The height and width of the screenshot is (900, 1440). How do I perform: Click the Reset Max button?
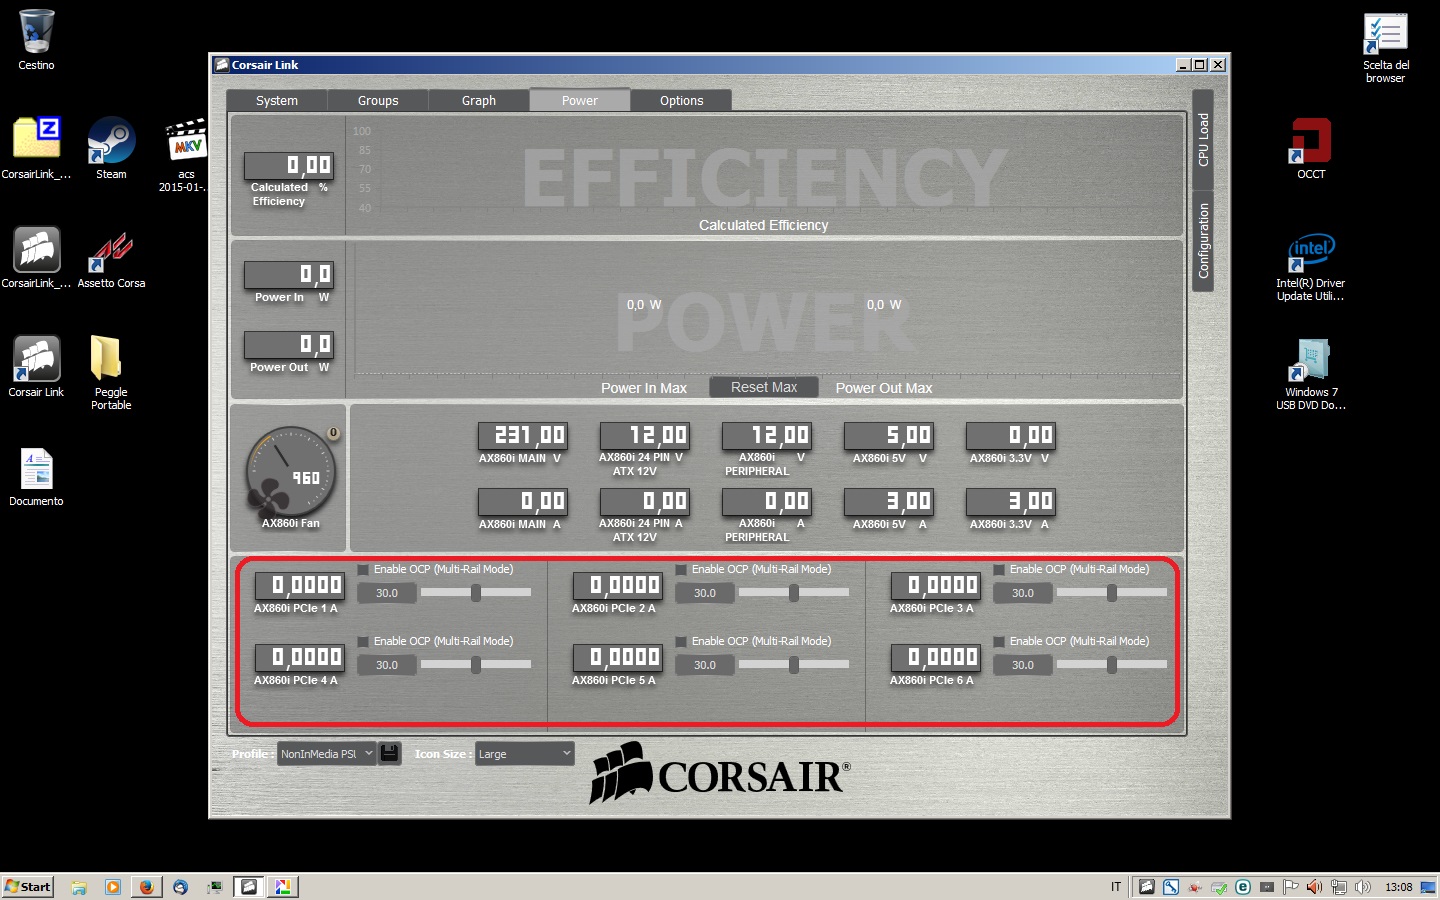pyautogui.click(x=764, y=387)
